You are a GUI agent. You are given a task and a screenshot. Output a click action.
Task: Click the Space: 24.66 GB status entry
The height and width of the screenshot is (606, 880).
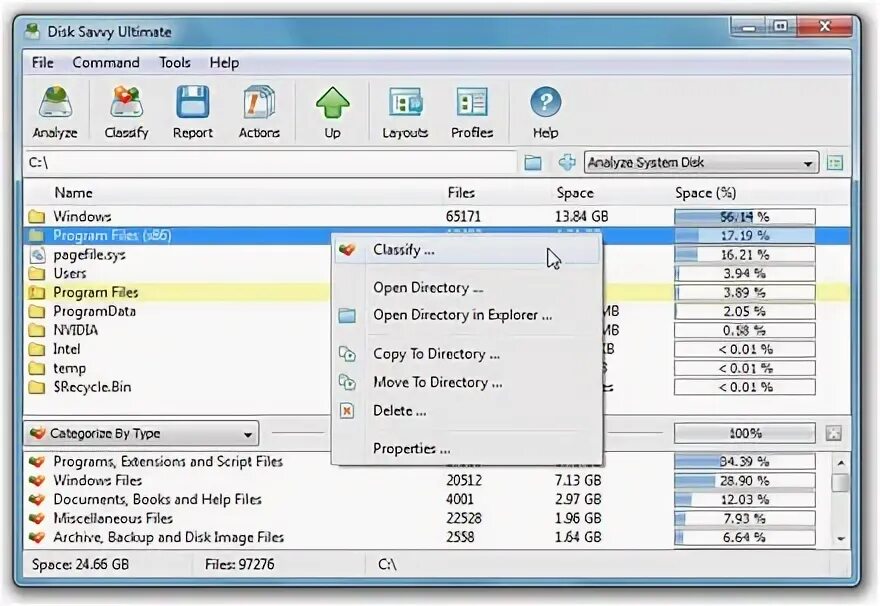click(80, 564)
